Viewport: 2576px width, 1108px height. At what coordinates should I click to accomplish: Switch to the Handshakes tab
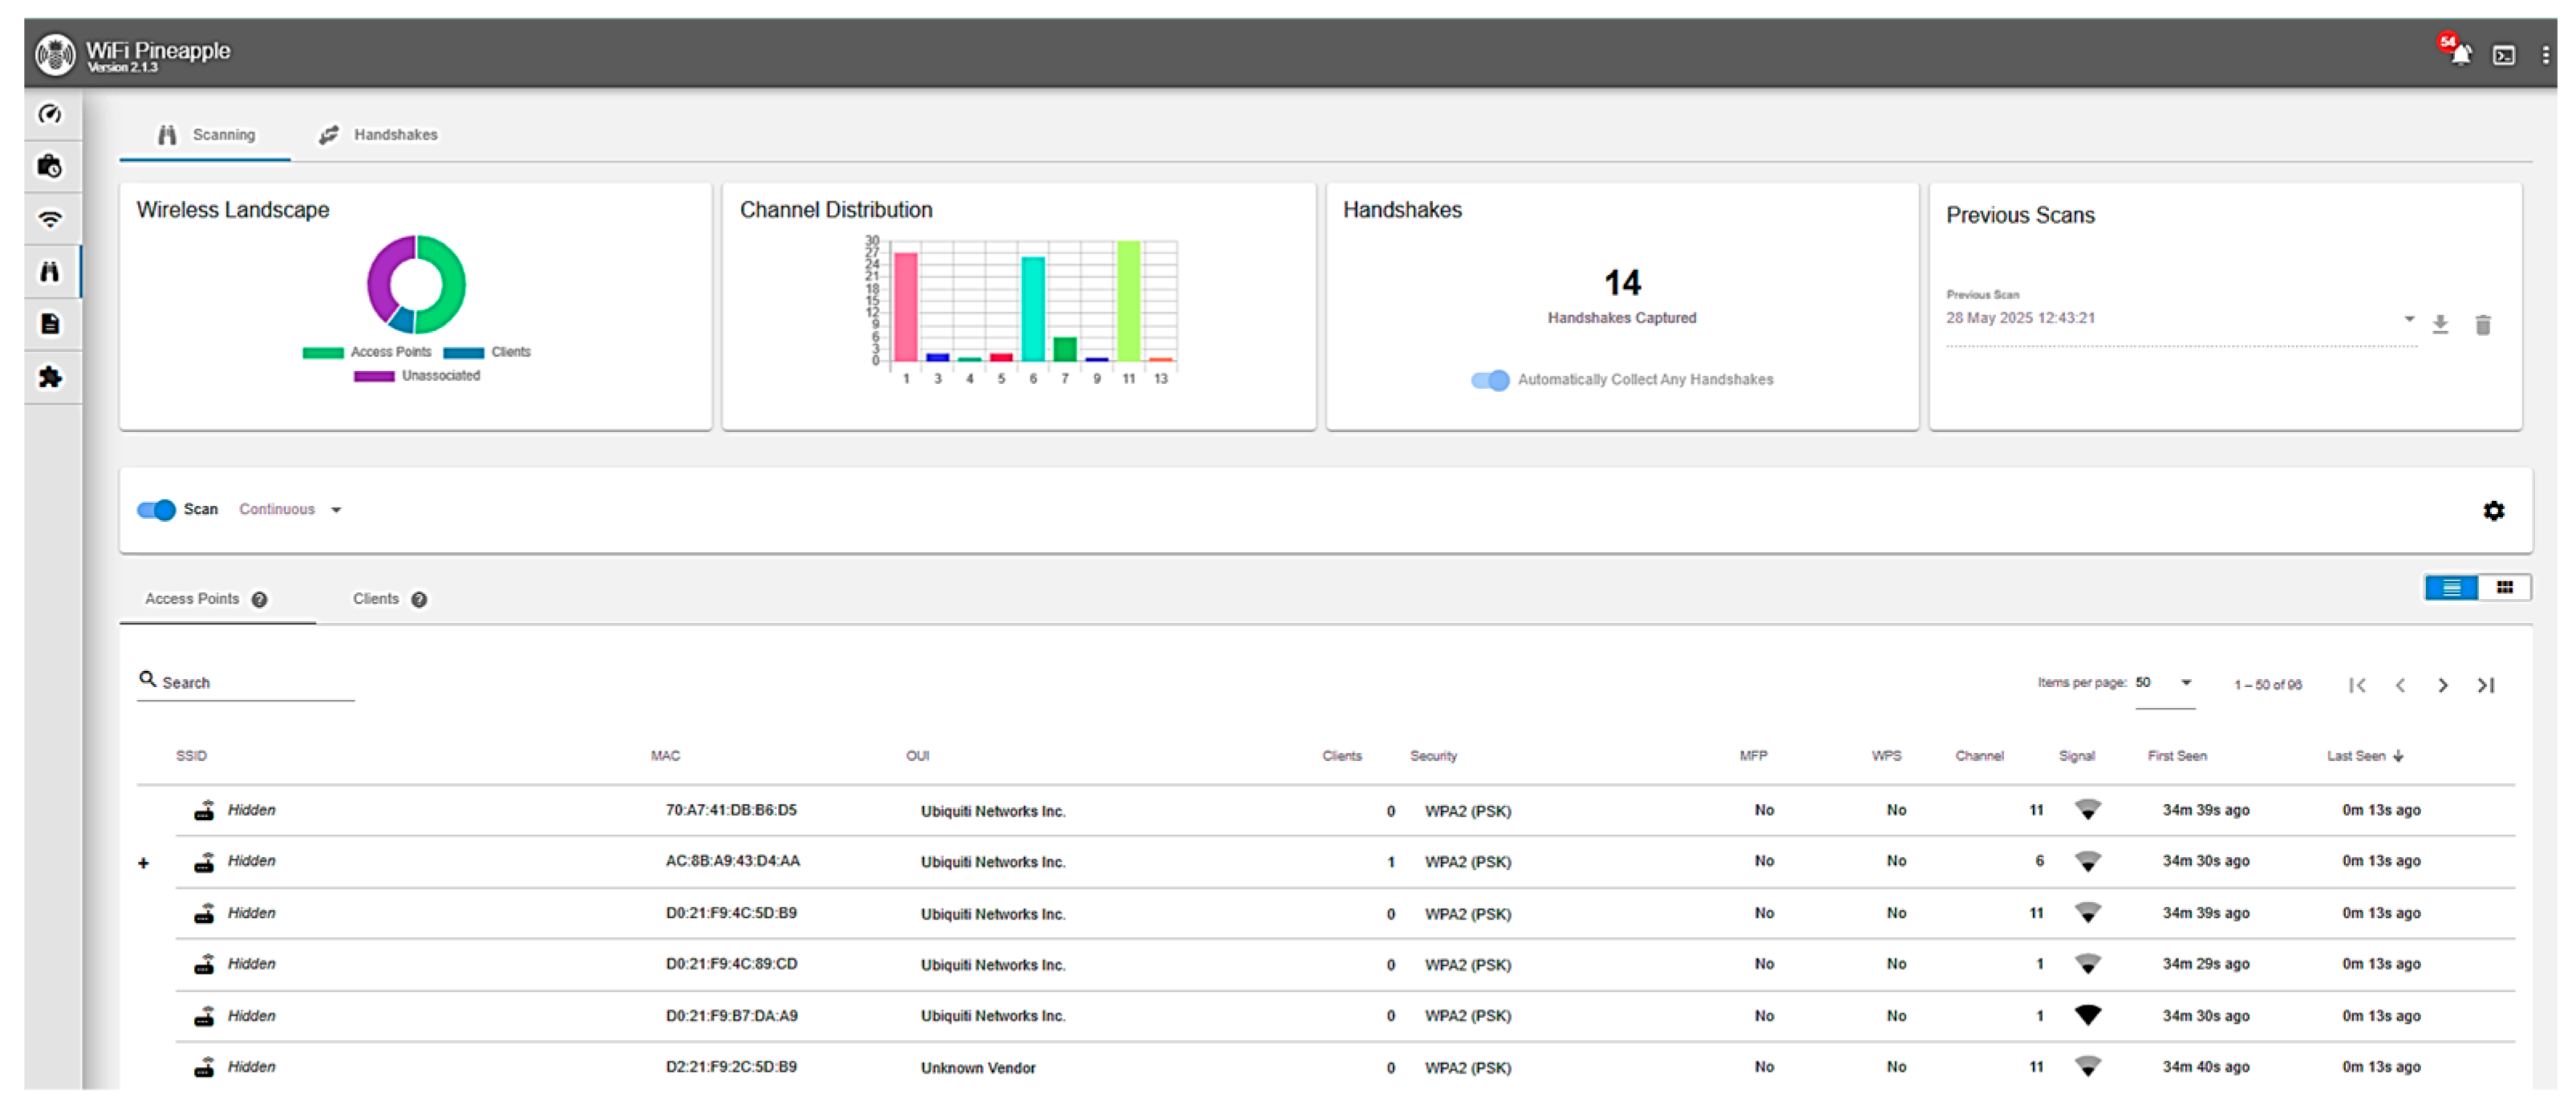(380, 135)
